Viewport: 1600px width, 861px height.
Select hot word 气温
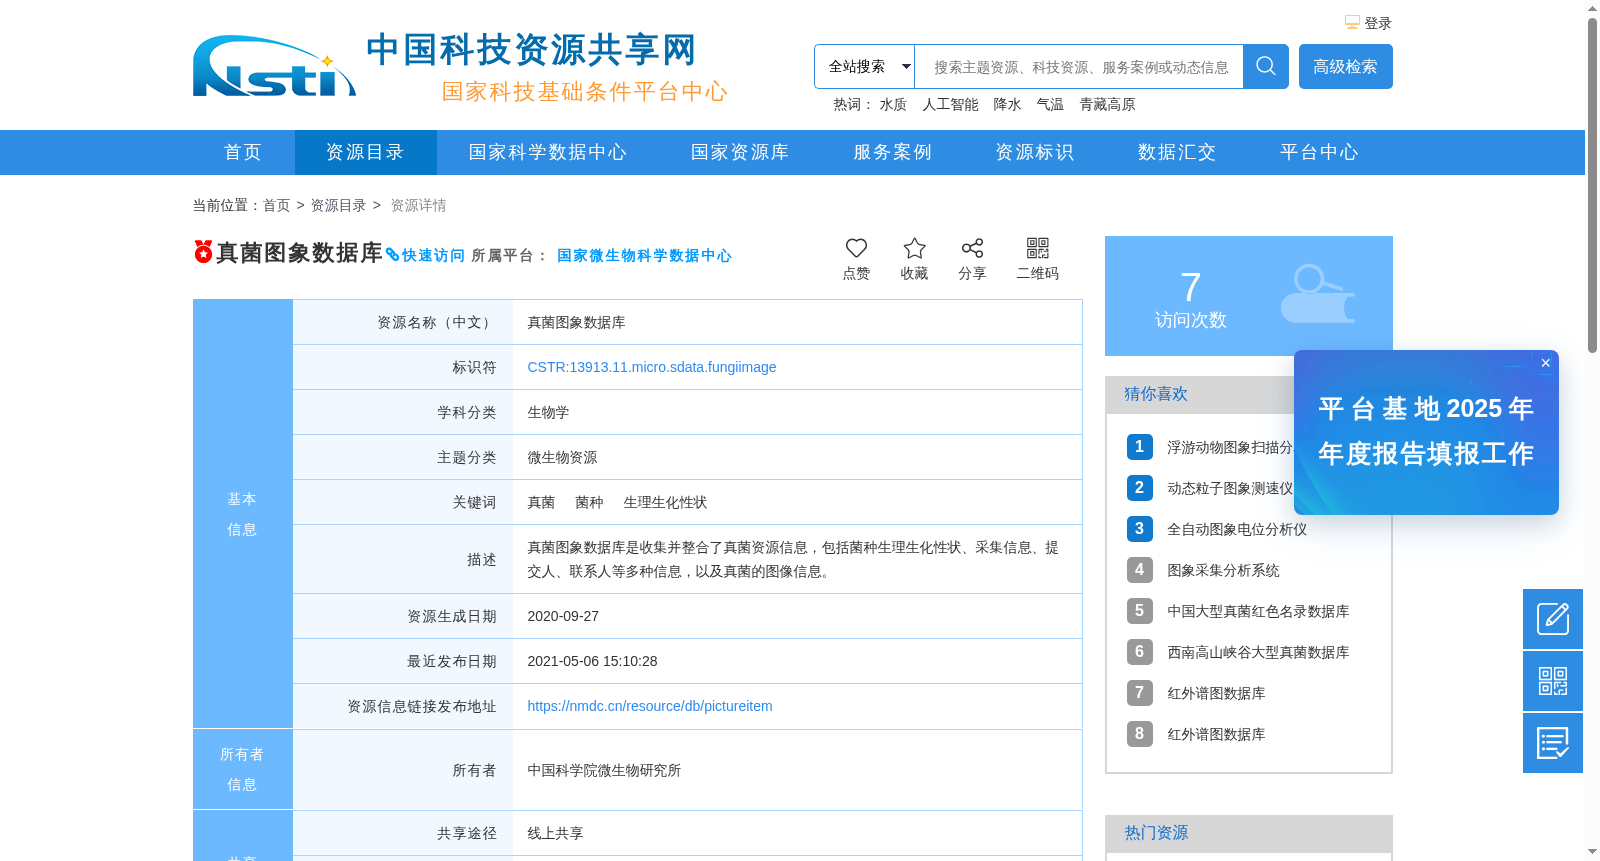coord(1050,104)
